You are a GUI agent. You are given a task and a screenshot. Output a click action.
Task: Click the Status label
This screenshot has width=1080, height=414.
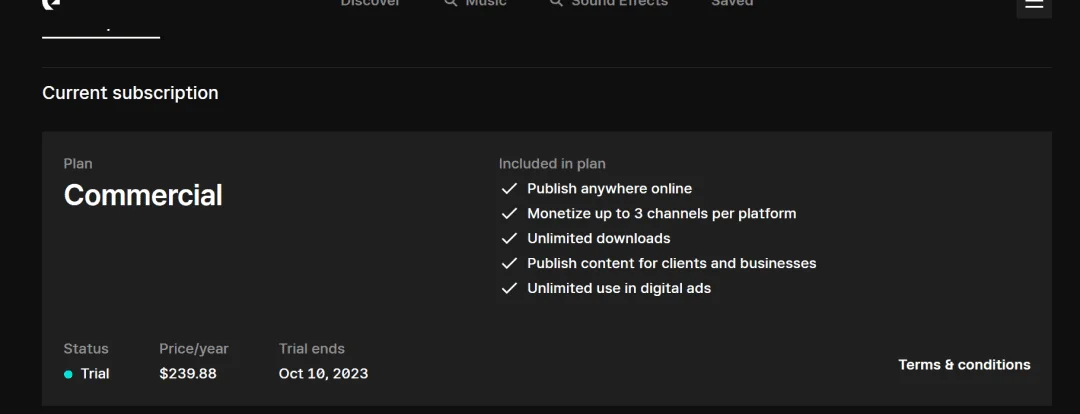[x=86, y=349]
